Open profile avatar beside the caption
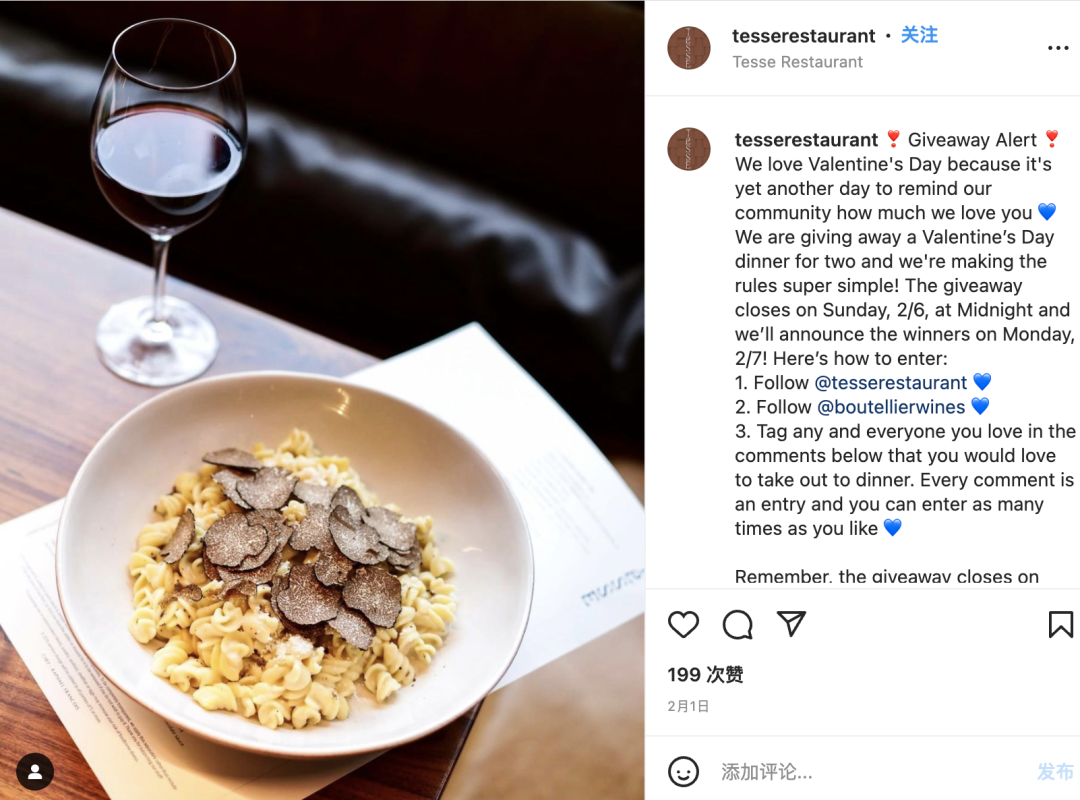Screen dimensions: 1080x800 click(689, 149)
